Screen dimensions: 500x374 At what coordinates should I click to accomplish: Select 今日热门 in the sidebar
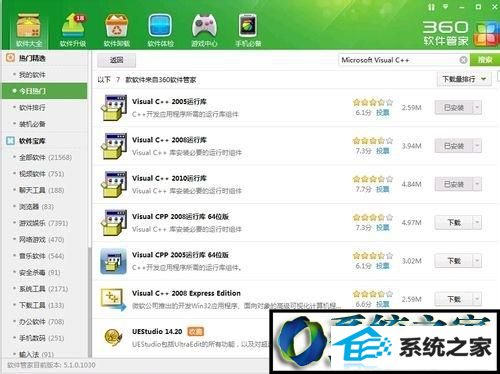pos(44,91)
